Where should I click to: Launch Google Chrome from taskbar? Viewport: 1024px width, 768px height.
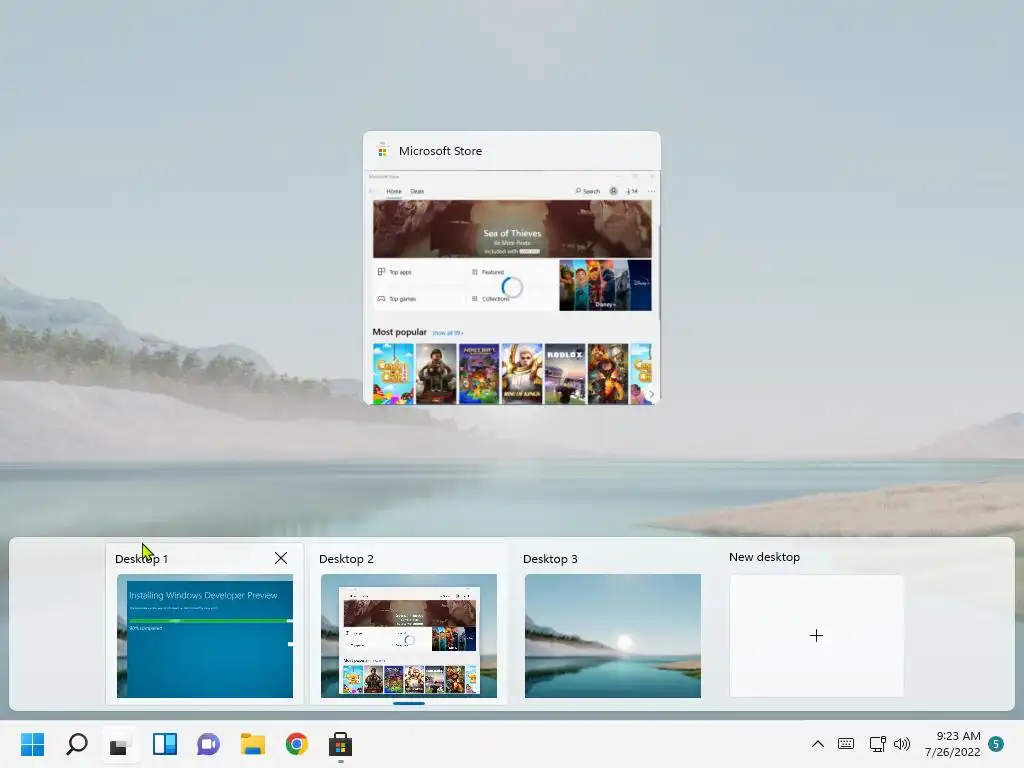pyautogui.click(x=296, y=744)
